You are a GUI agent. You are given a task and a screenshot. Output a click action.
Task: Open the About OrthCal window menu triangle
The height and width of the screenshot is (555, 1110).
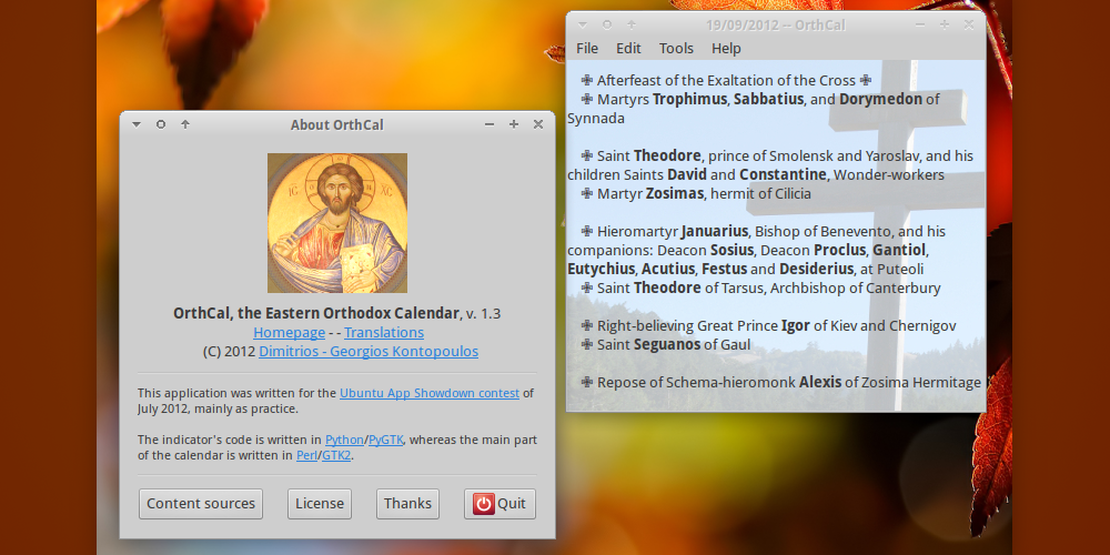point(137,124)
